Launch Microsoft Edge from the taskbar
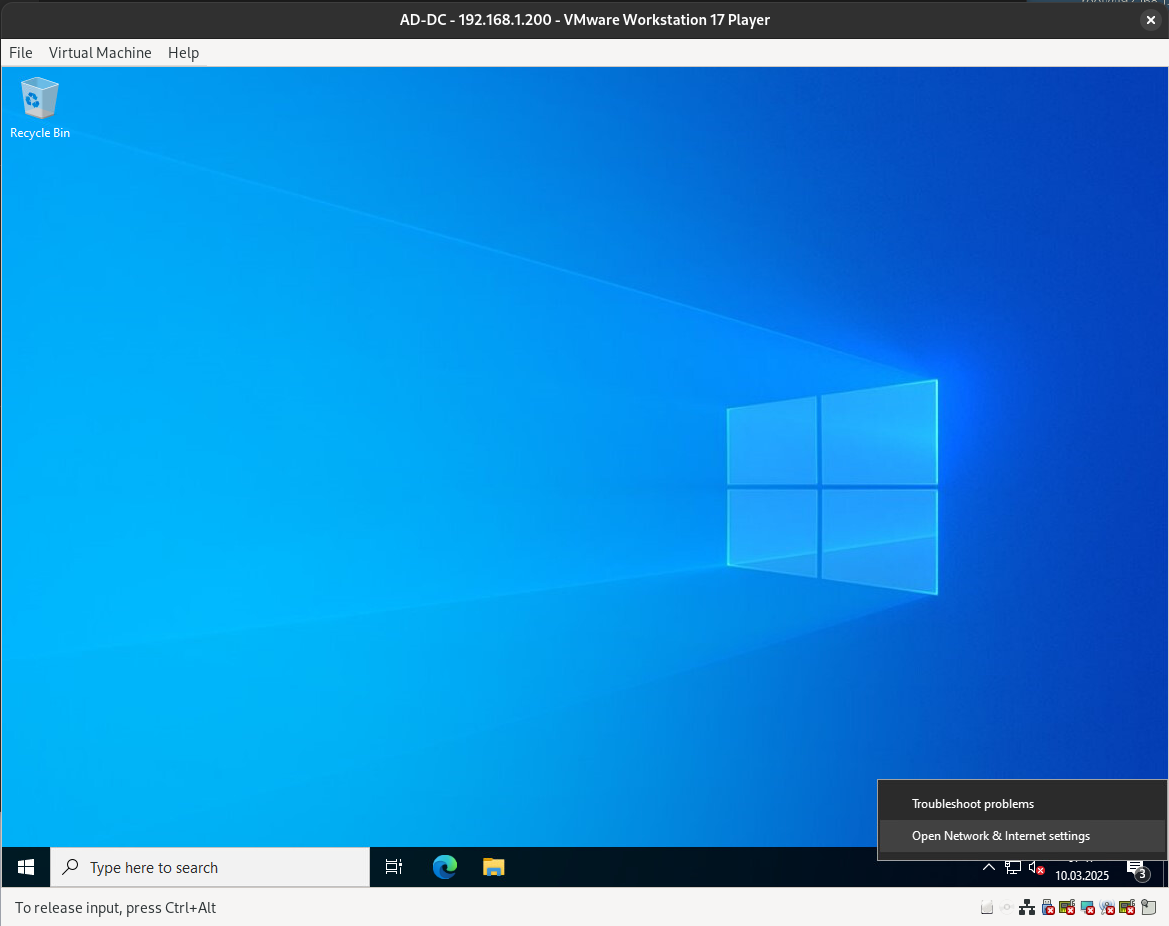This screenshot has width=1169, height=926. (x=445, y=867)
